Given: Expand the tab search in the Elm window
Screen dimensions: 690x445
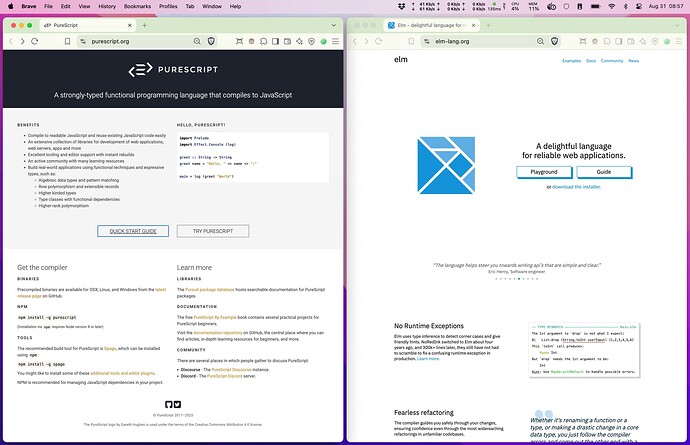Looking at the screenshot, I should [677, 26].
